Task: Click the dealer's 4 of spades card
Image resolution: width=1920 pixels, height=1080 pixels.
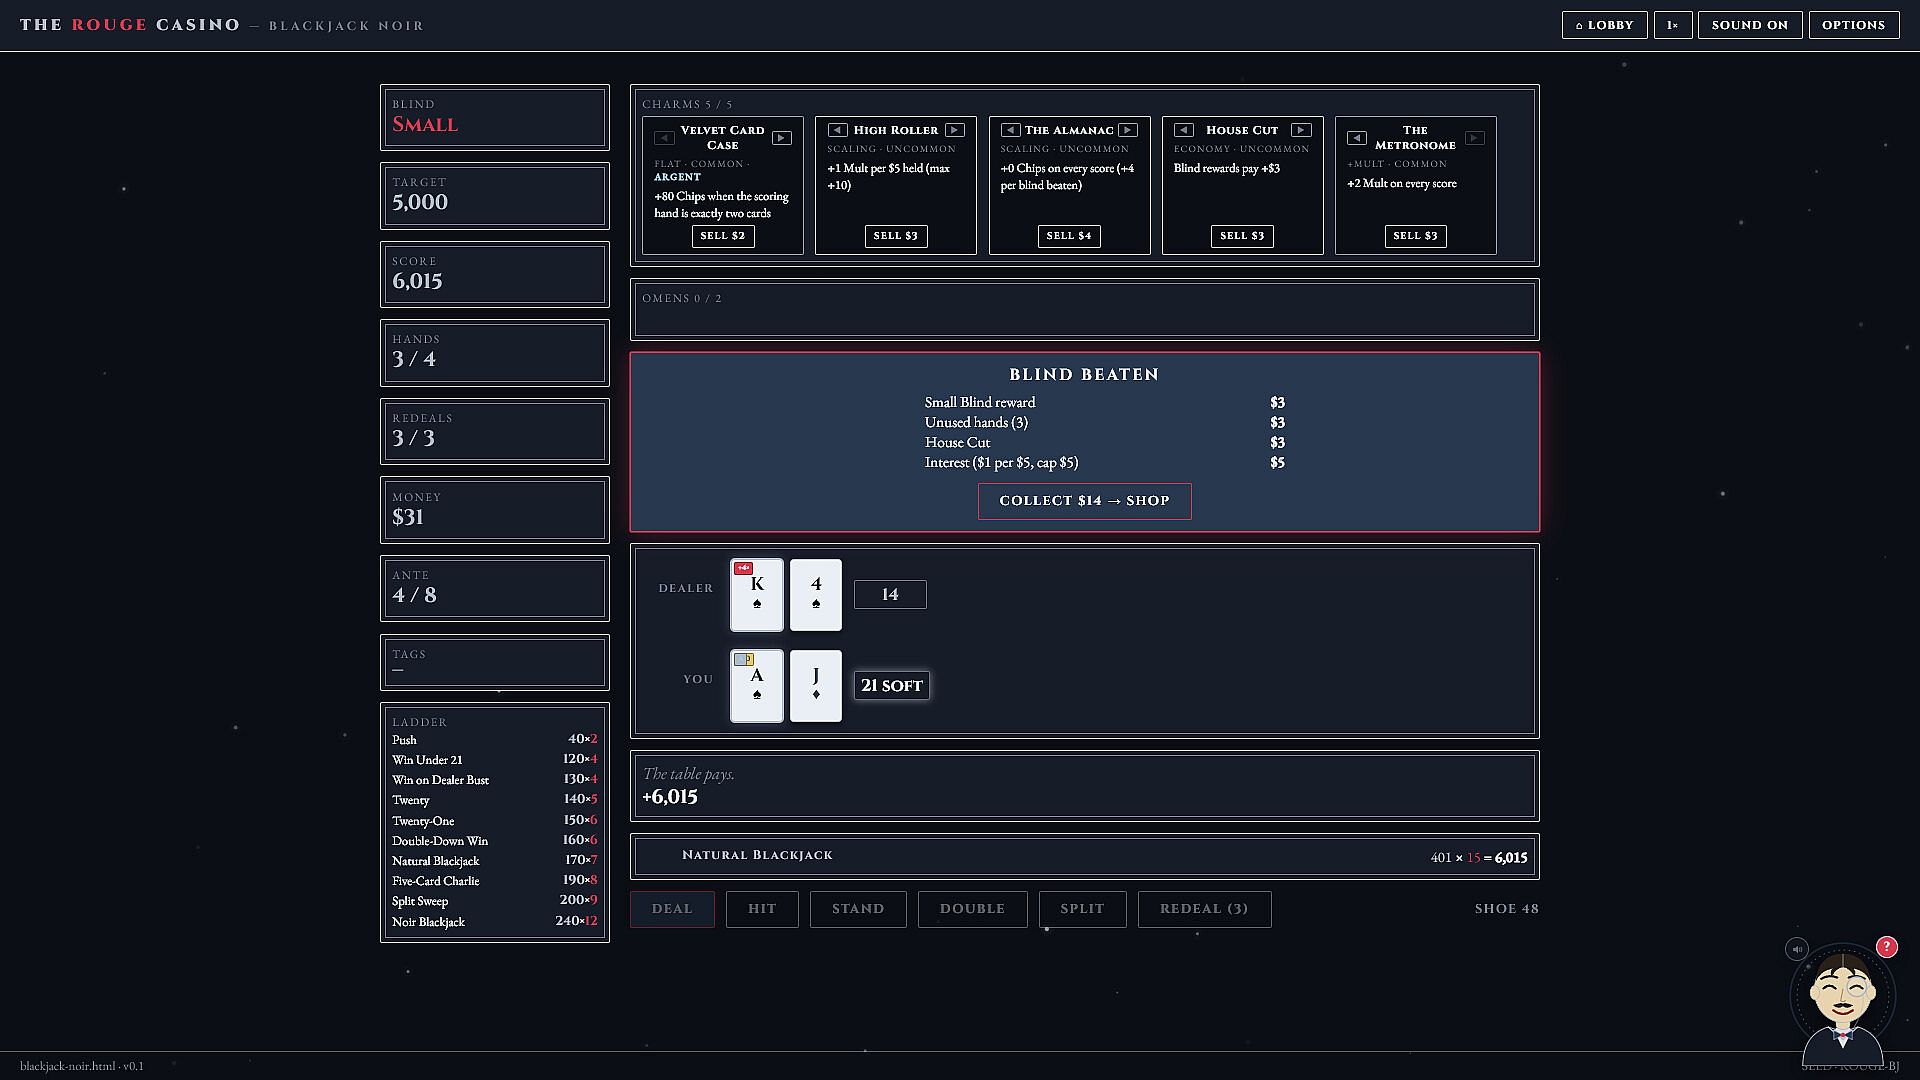Action: point(816,595)
